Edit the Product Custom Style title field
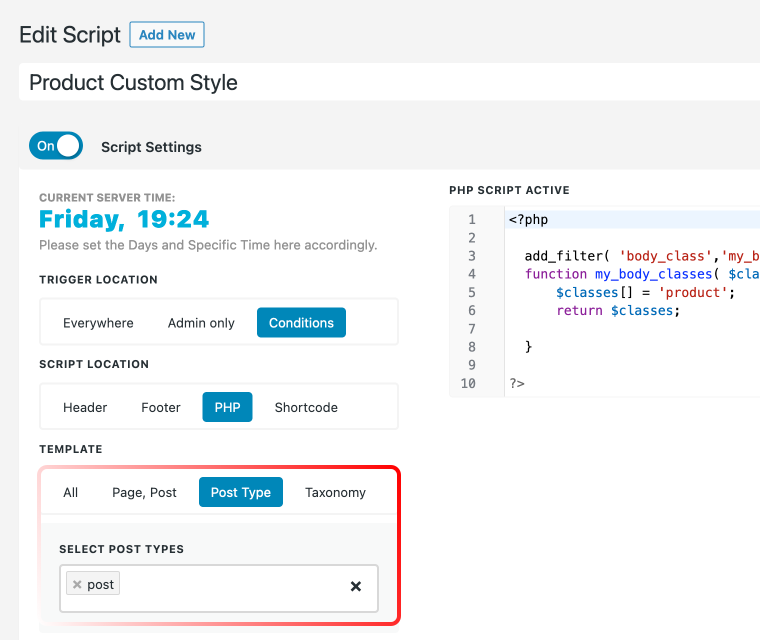760x640 pixels. pyautogui.click(x=389, y=82)
